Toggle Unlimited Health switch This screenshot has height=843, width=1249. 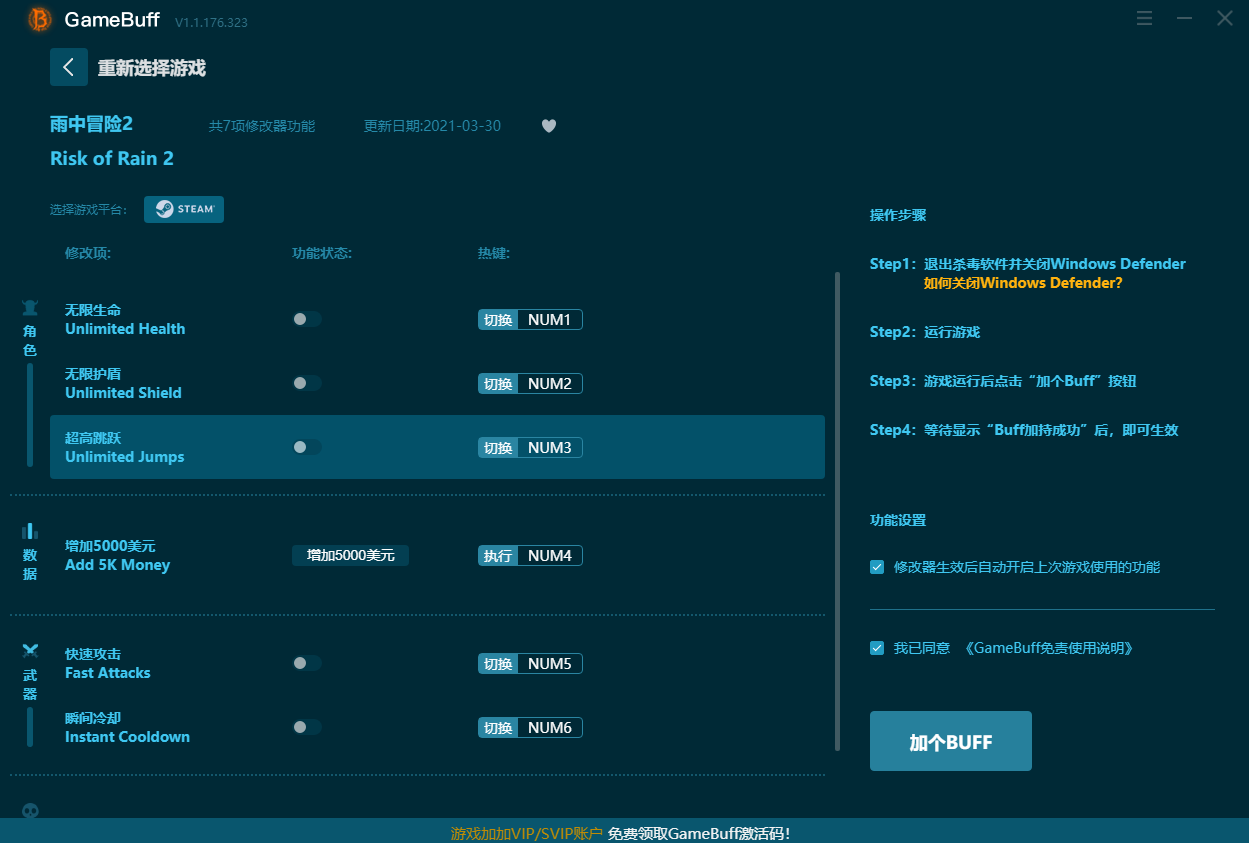[x=307, y=319]
